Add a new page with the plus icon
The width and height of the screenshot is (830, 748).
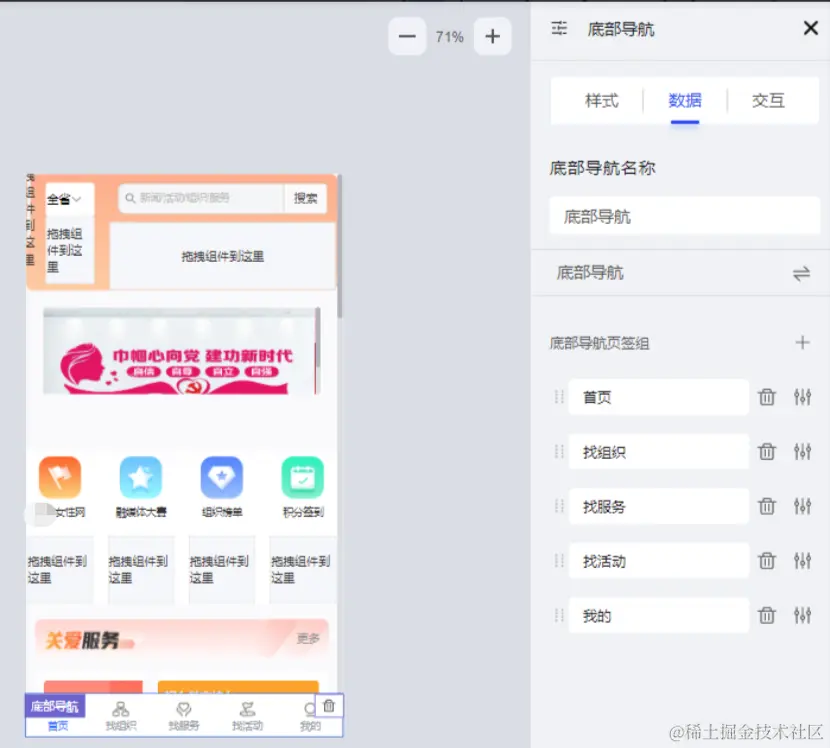tap(803, 342)
